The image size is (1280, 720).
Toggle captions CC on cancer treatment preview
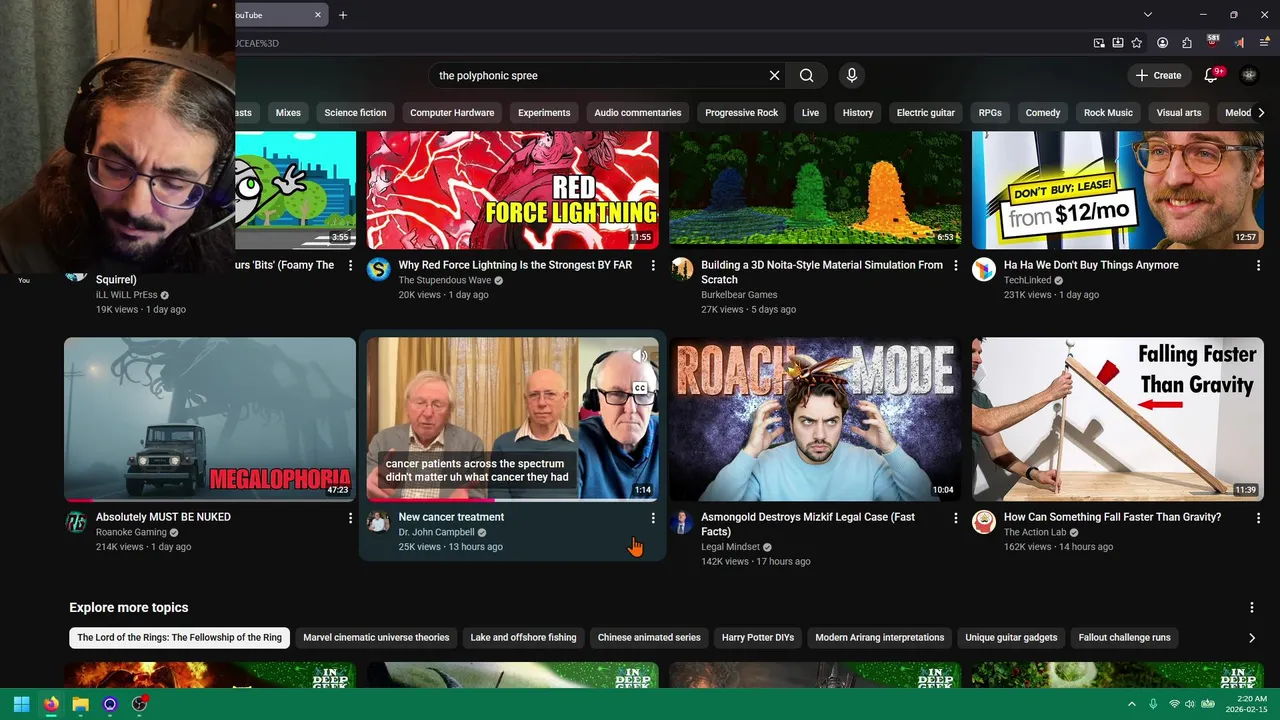point(639,388)
